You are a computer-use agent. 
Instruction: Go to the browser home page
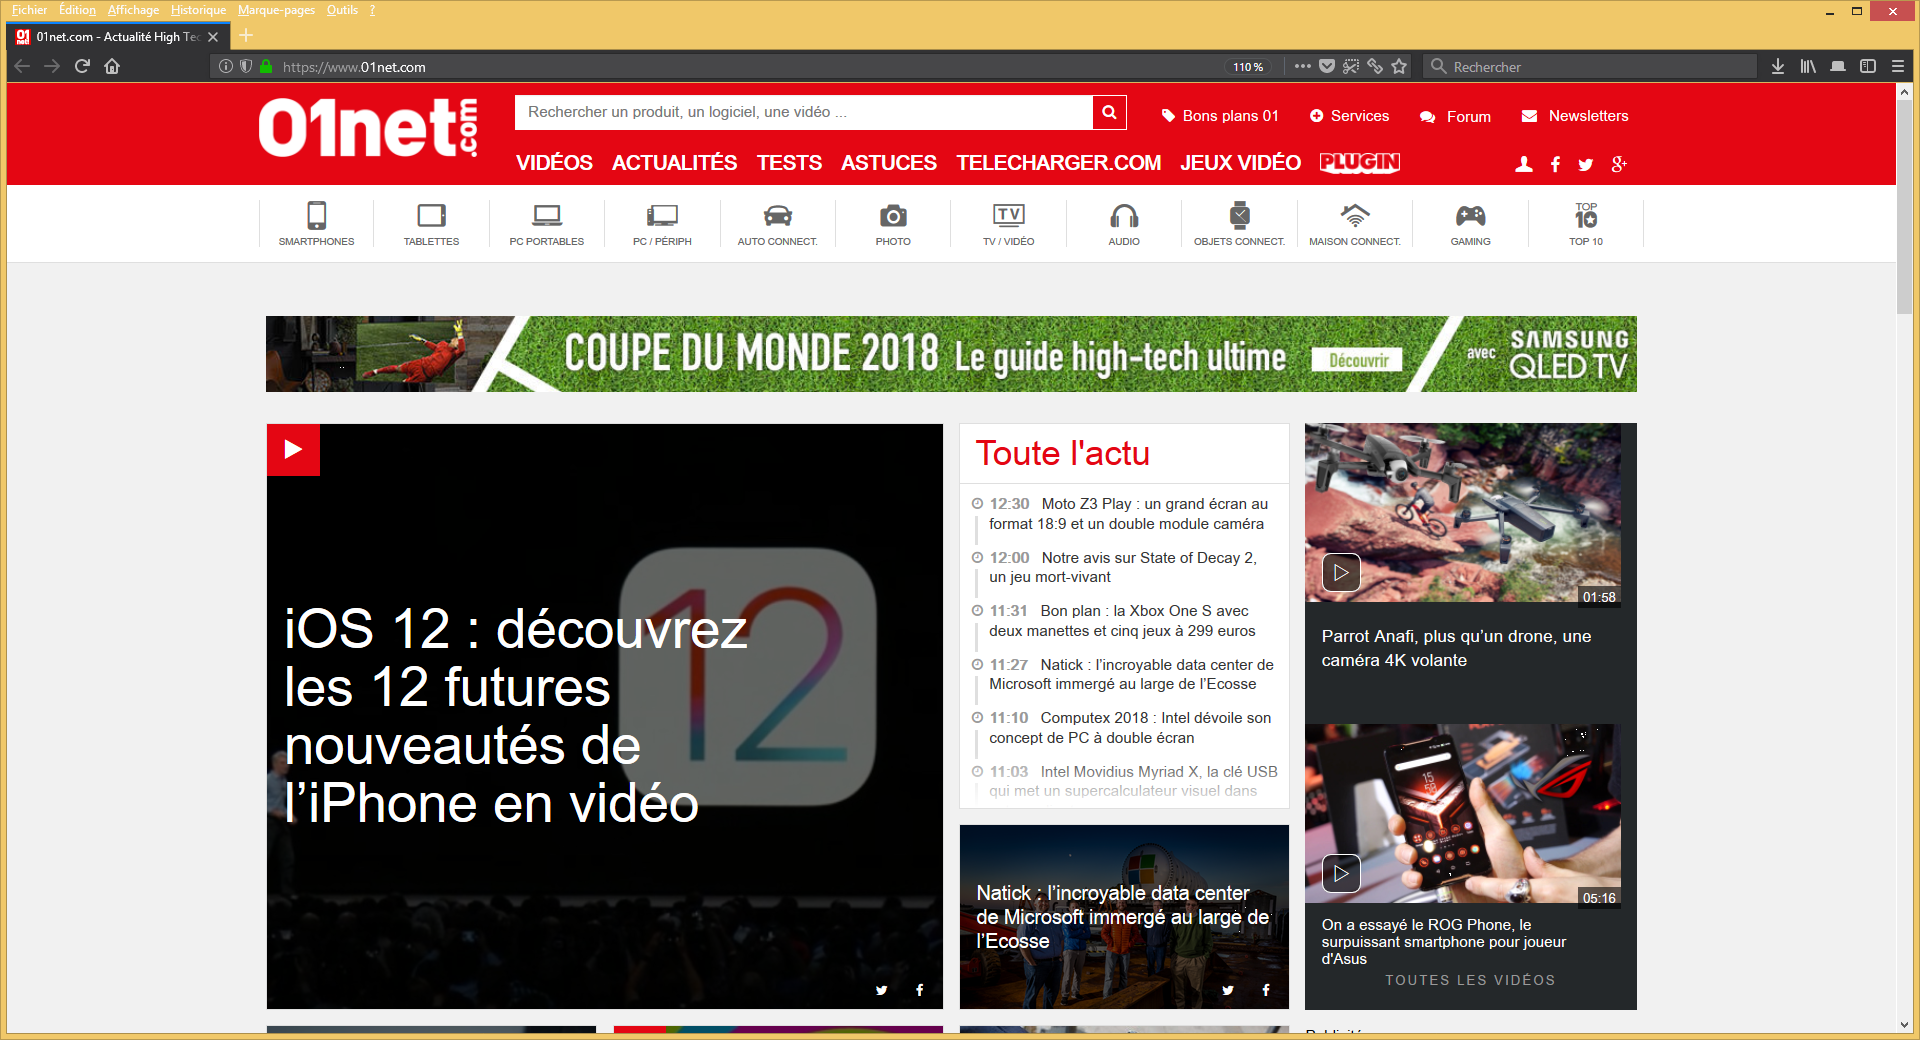coord(112,66)
